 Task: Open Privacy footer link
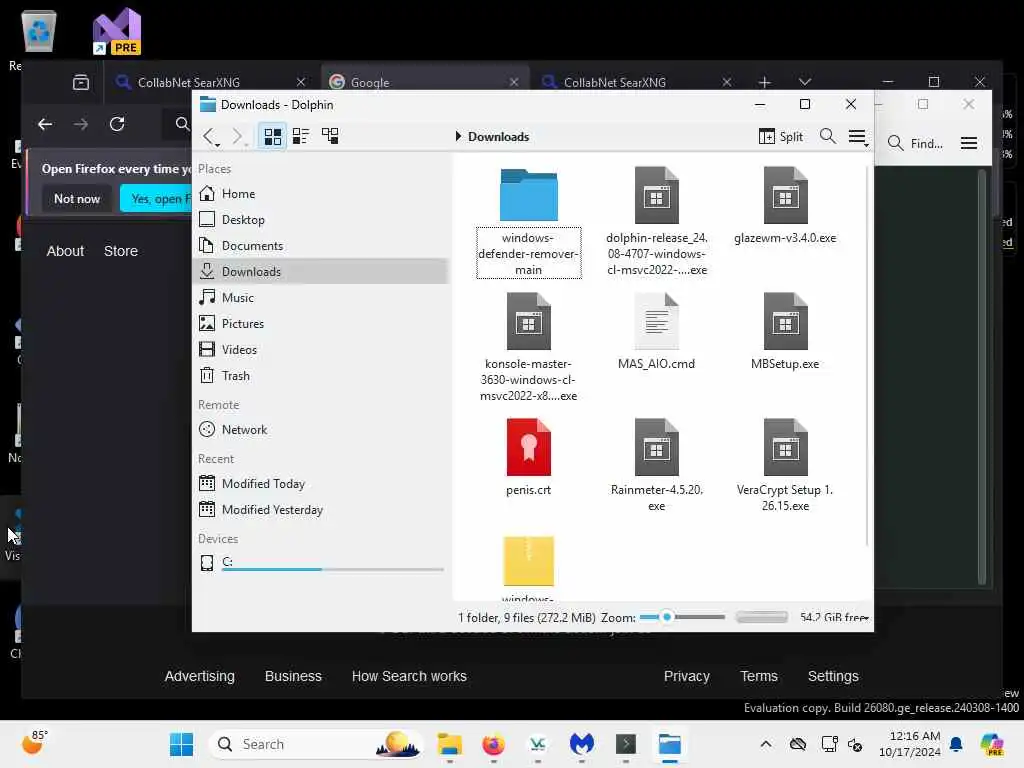pos(686,676)
